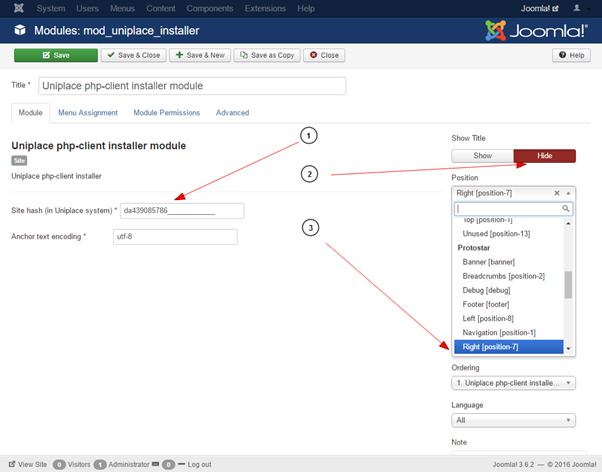Click the Visitors count badge
The height and width of the screenshot is (472, 602).
pyautogui.click(x=59, y=465)
